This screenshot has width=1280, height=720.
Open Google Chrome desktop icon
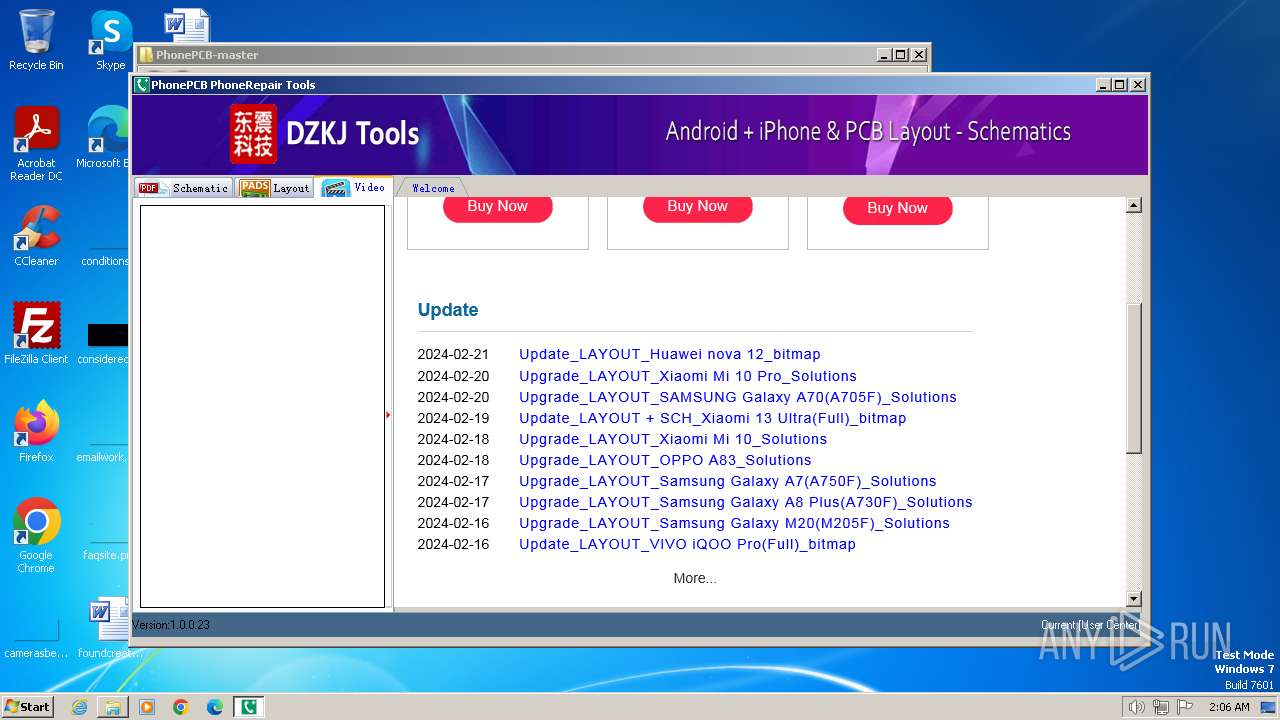pos(36,535)
